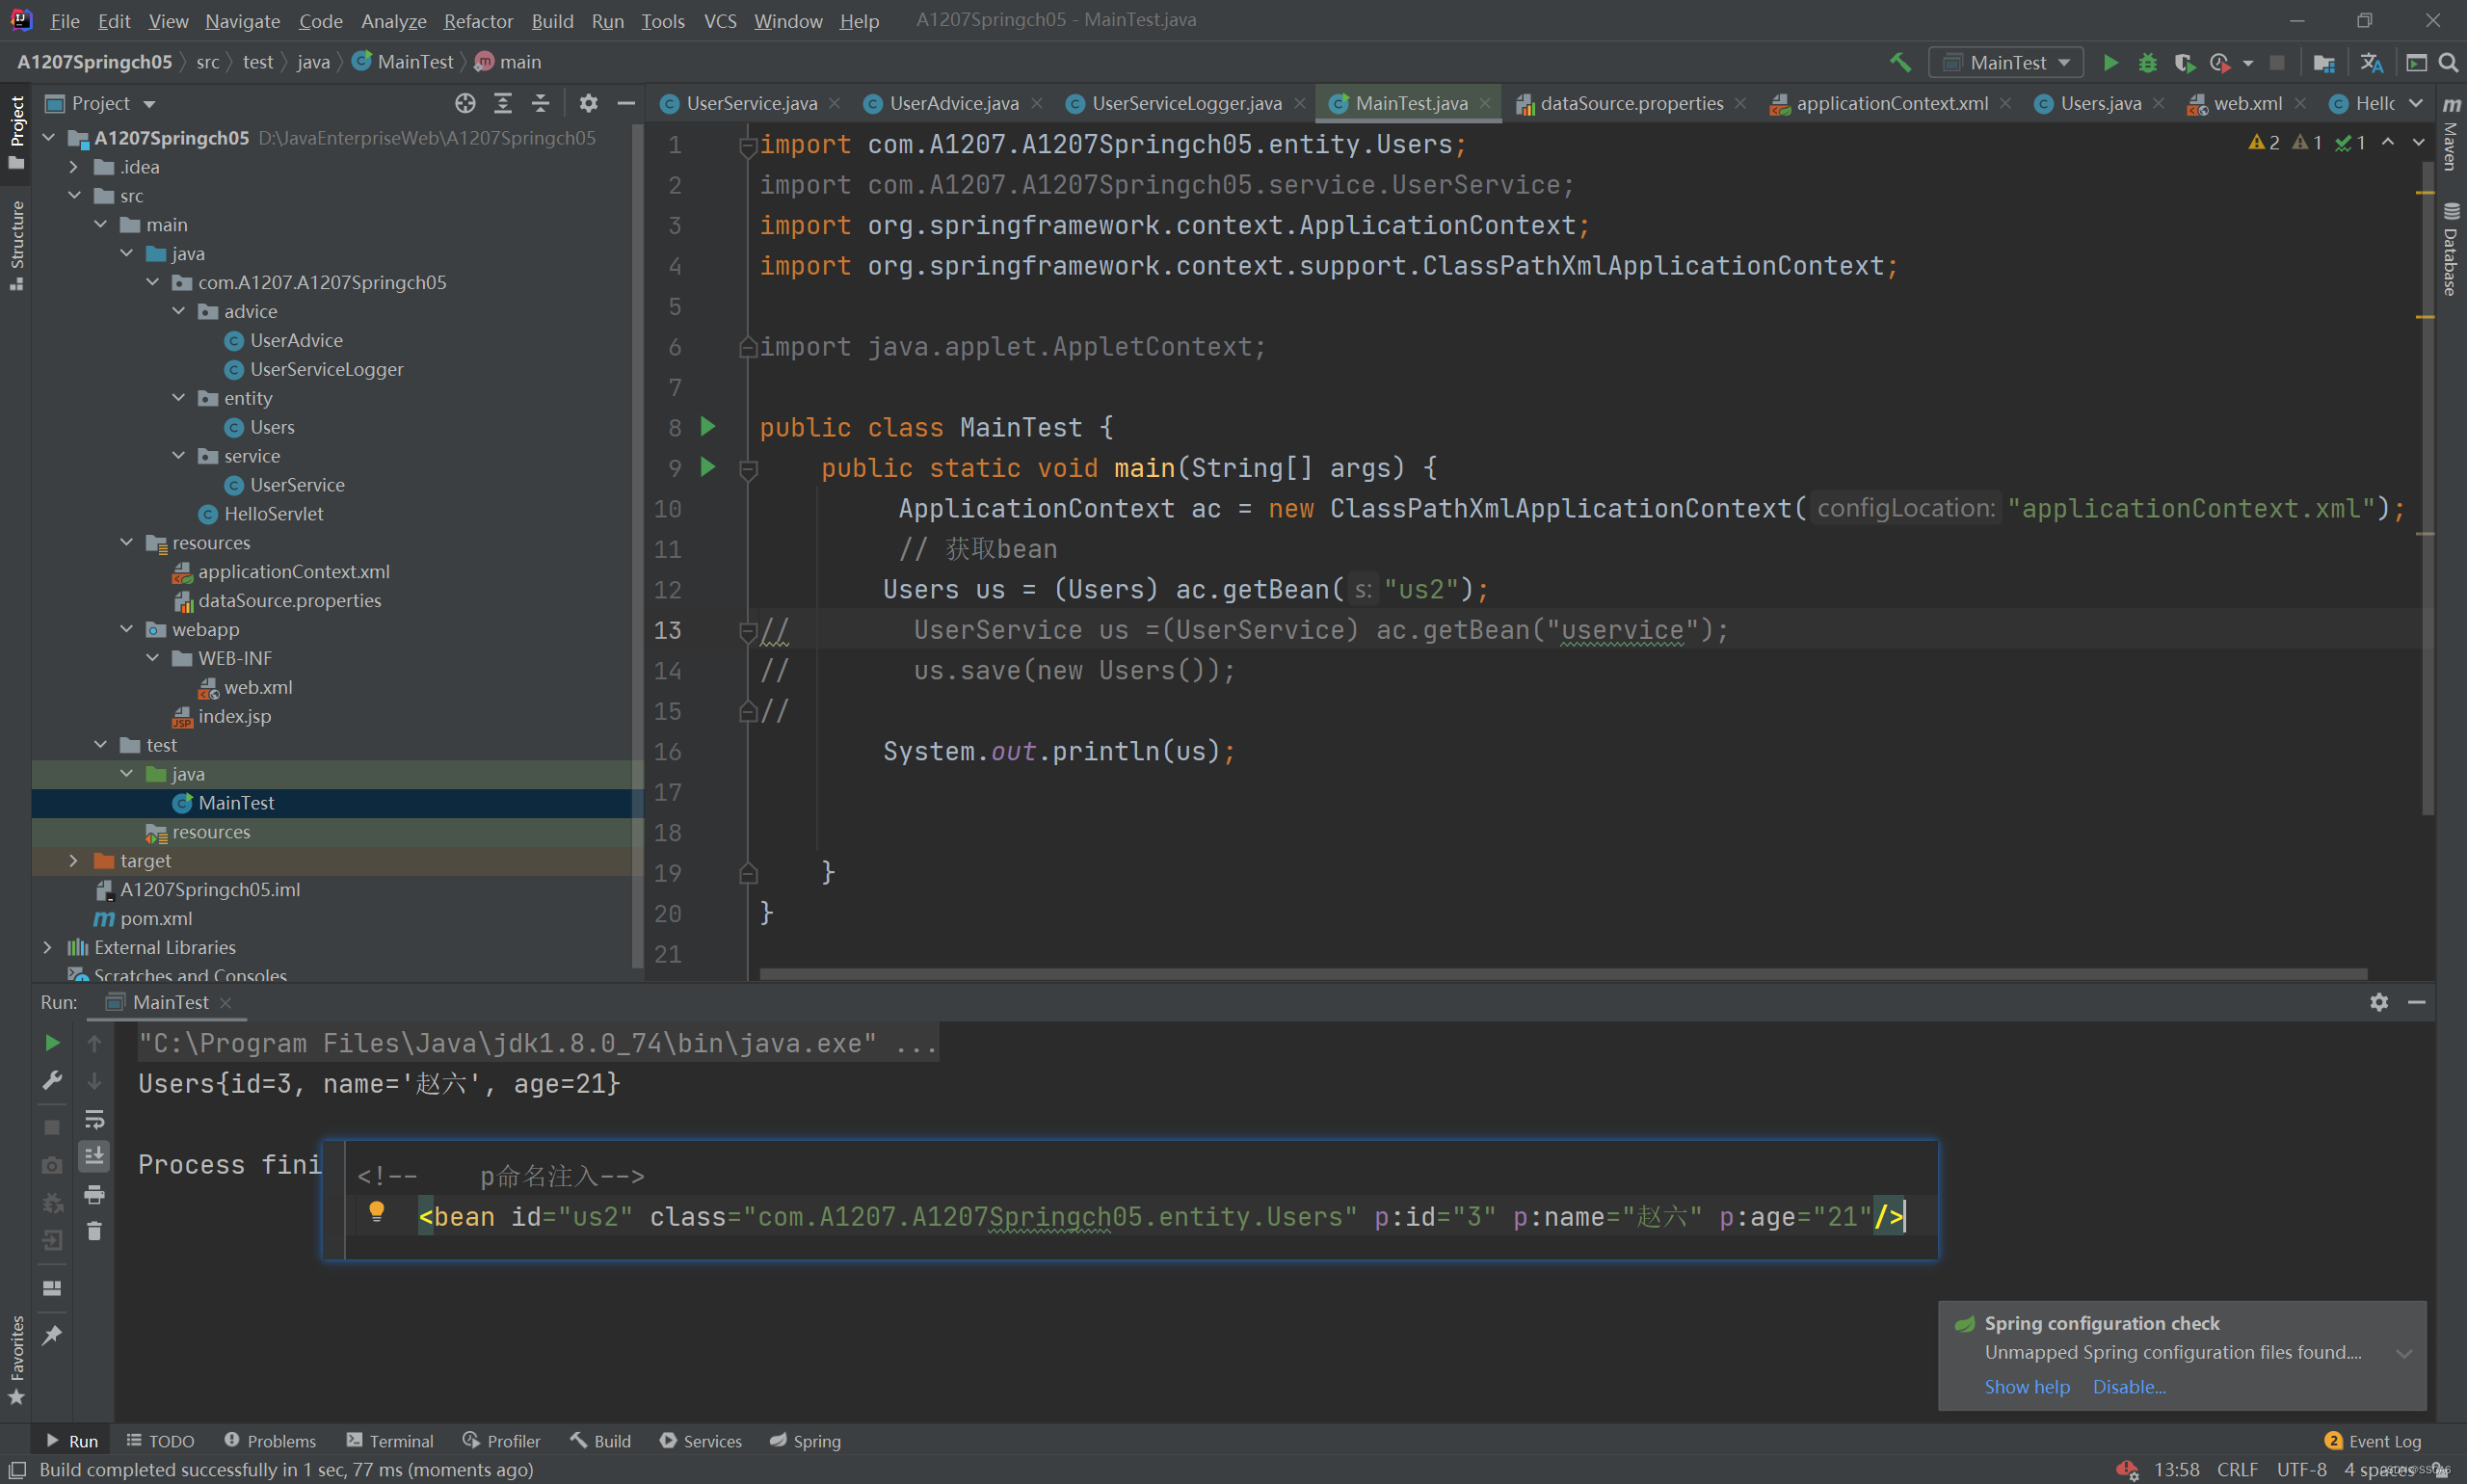This screenshot has height=1484, width=2467.
Task: Collapse the webapp folder
Action: pos(127,629)
